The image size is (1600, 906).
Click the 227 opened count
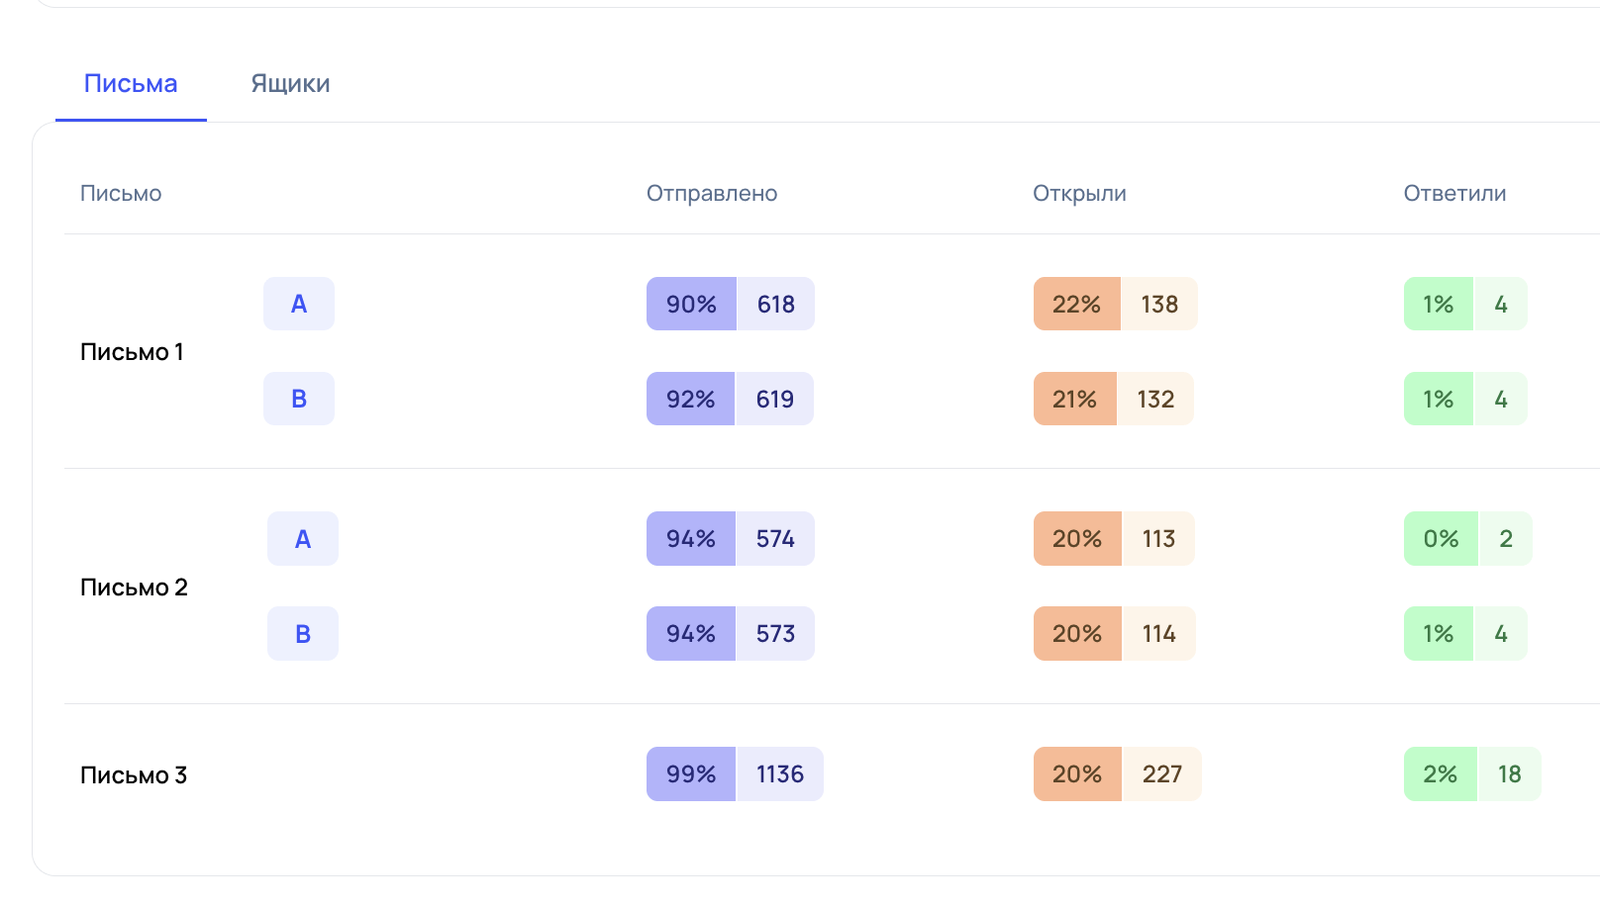pyautogui.click(x=1162, y=774)
